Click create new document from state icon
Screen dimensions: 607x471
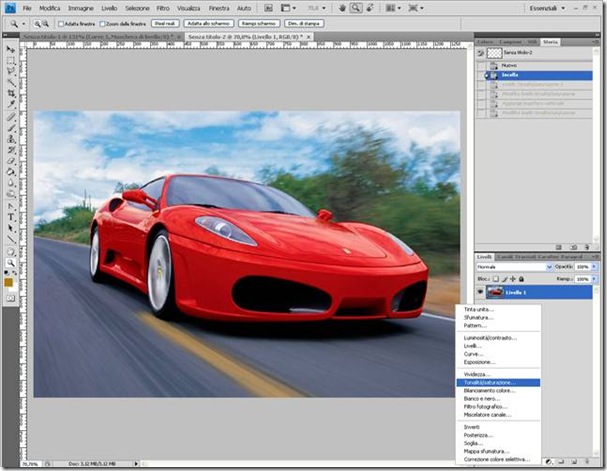click(x=559, y=247)
